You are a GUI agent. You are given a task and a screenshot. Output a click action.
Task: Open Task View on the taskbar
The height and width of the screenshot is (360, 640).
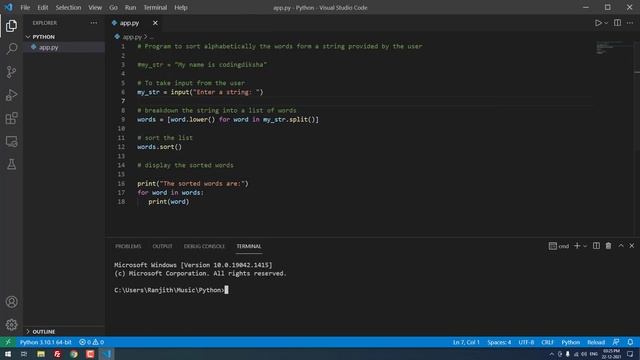[x=24, y=354]
